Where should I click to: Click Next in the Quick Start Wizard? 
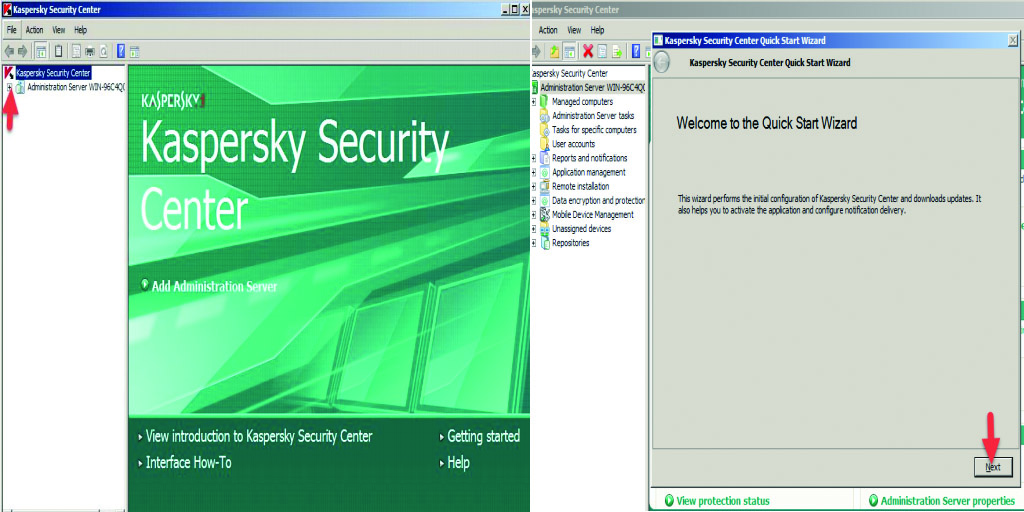tap(992, 467)
